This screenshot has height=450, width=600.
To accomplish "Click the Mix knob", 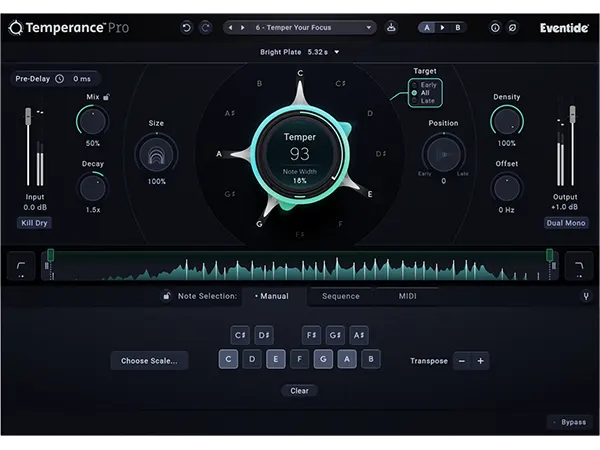I will (x=92, y=121).
